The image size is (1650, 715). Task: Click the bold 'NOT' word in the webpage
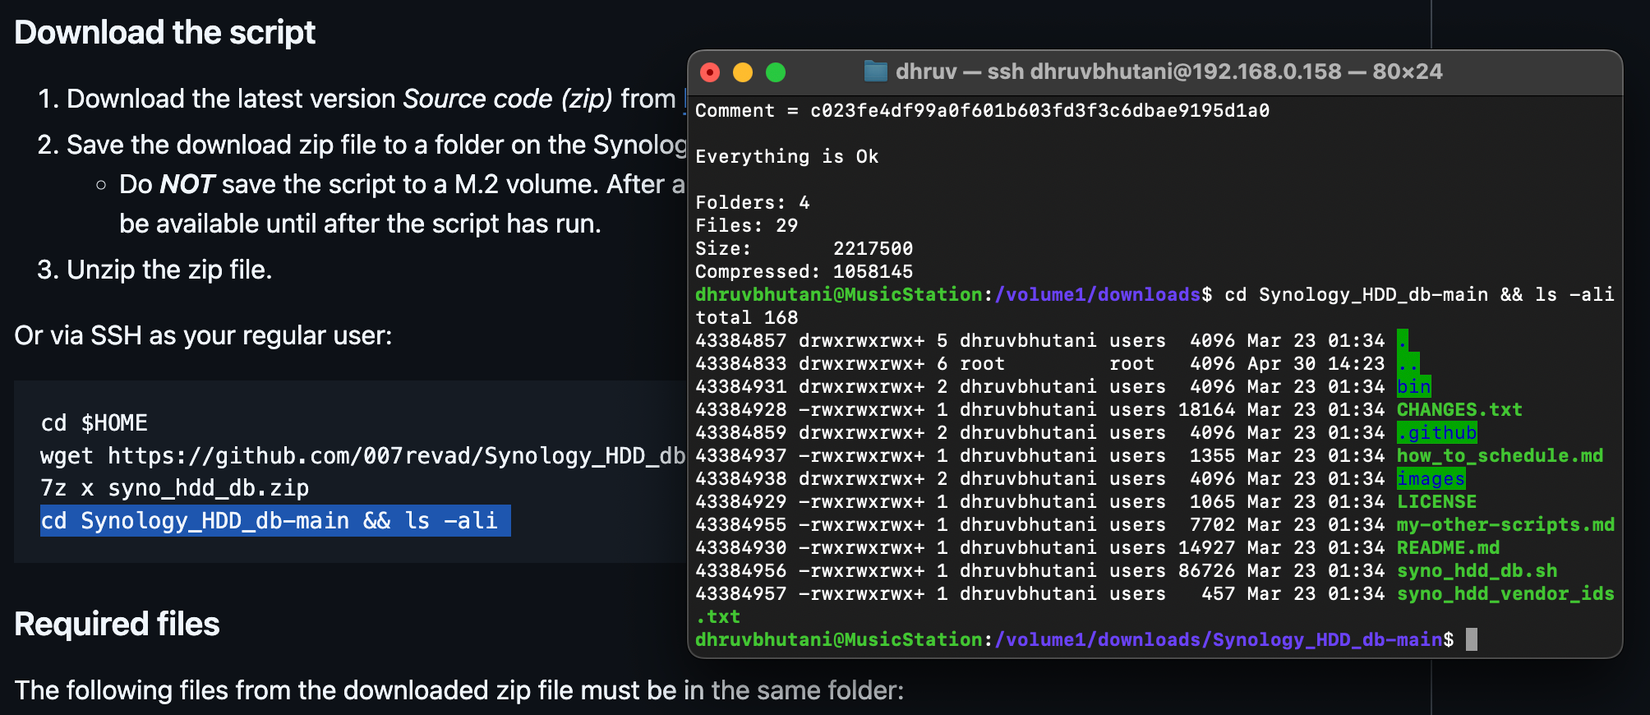[x=187, y=184]
